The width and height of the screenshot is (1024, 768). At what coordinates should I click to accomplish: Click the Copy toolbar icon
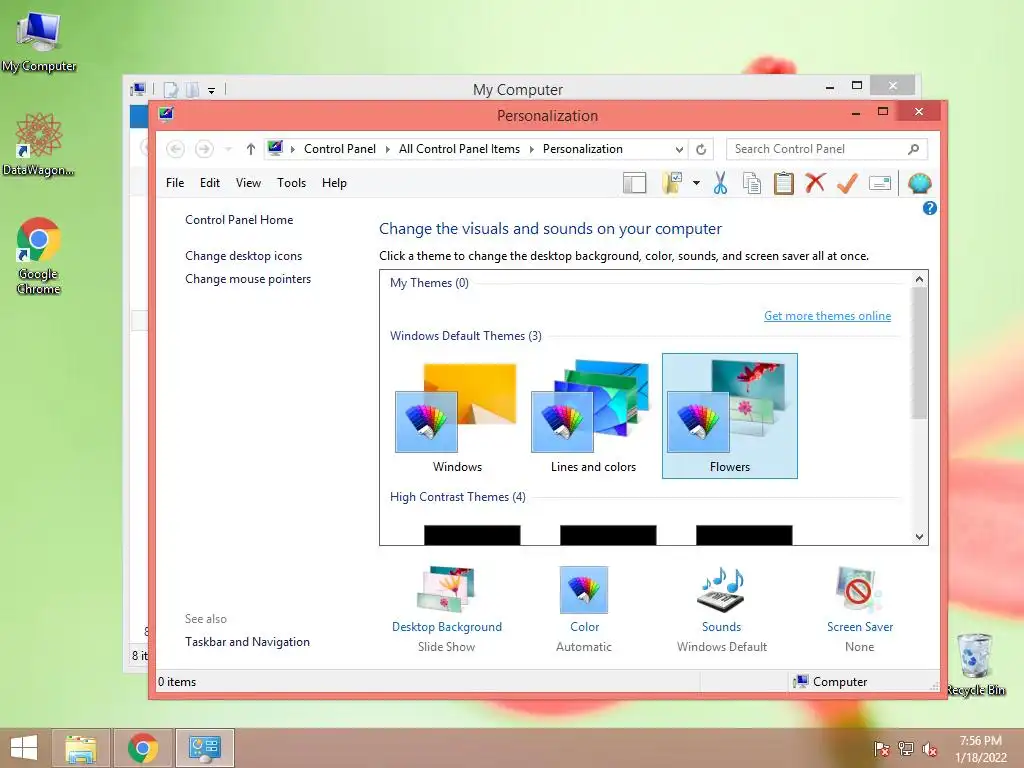[752, 184]
